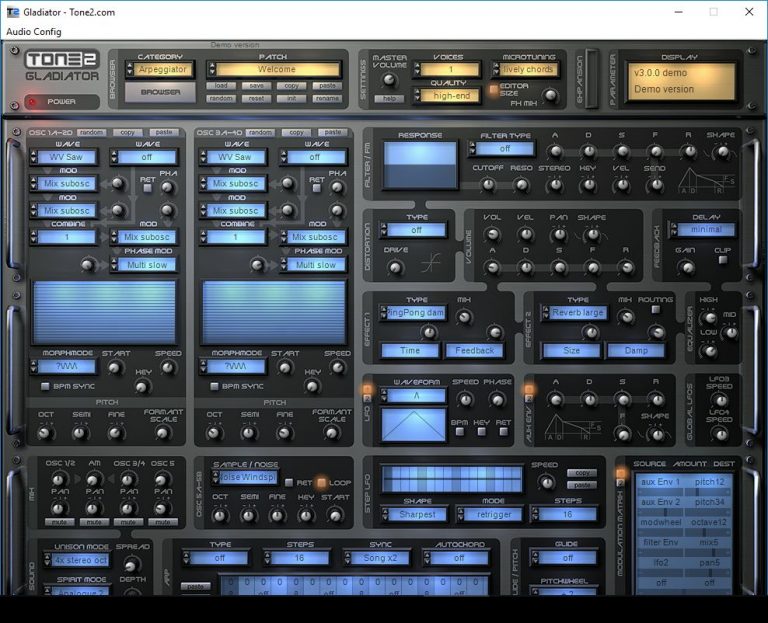Click the help button under Master Volume
The image size is (768, 623).
pyautogui.click(x=389, y=98)
